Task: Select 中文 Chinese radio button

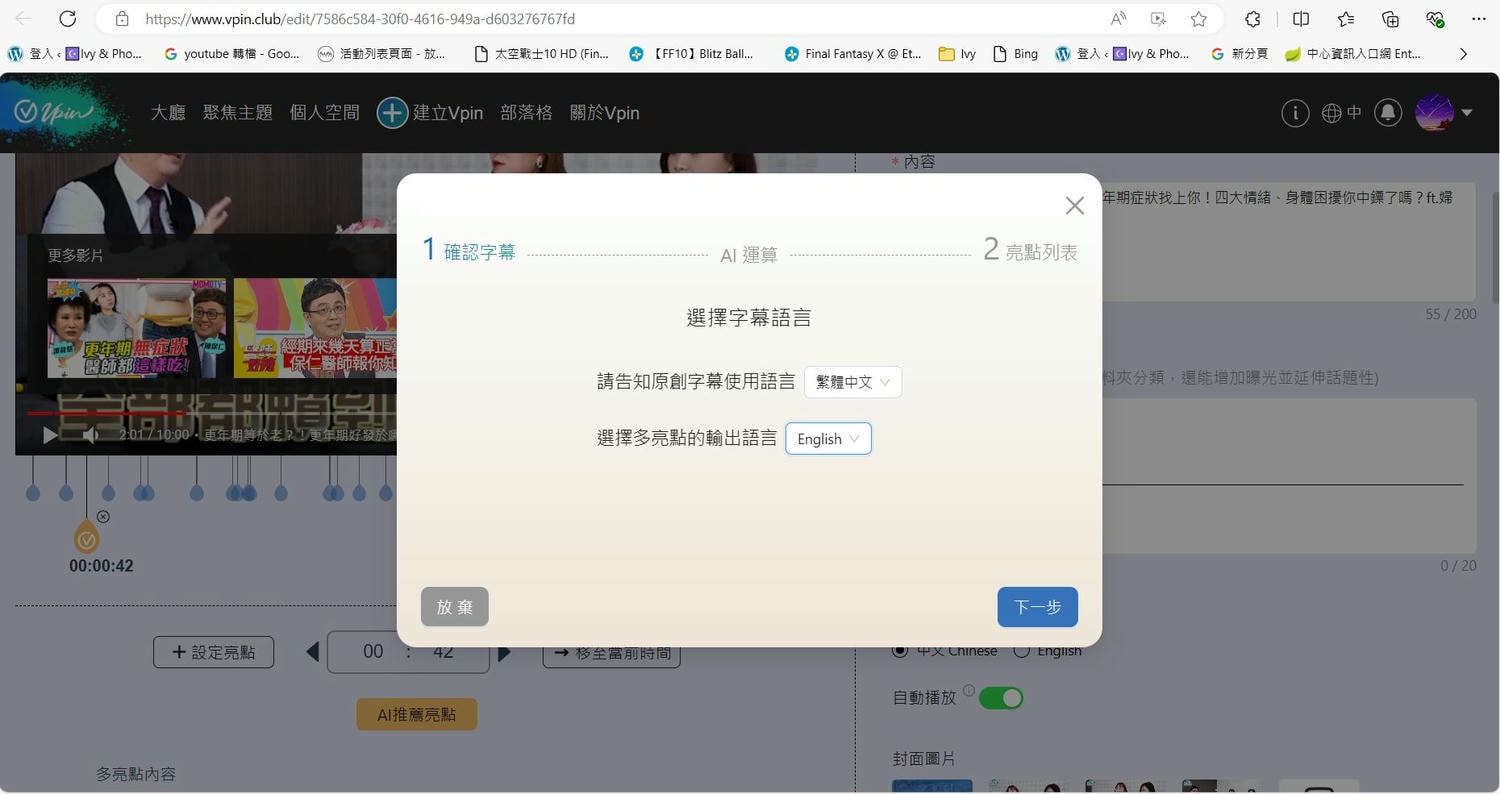Action: (900, 650)
